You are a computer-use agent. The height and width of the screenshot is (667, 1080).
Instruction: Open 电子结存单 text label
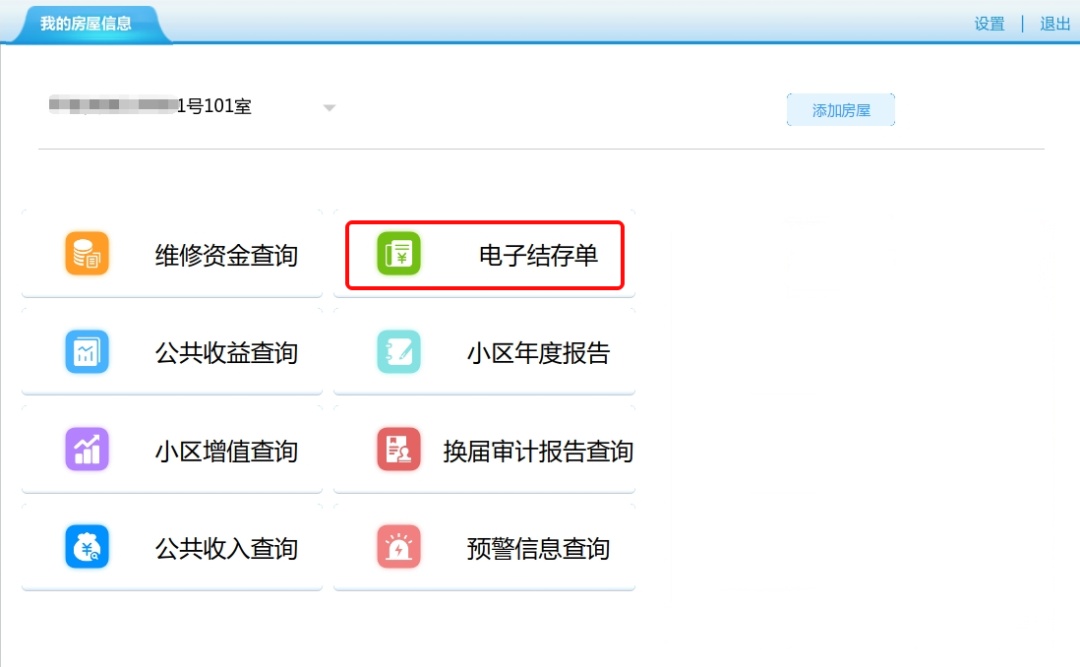(x=538, y=256)
